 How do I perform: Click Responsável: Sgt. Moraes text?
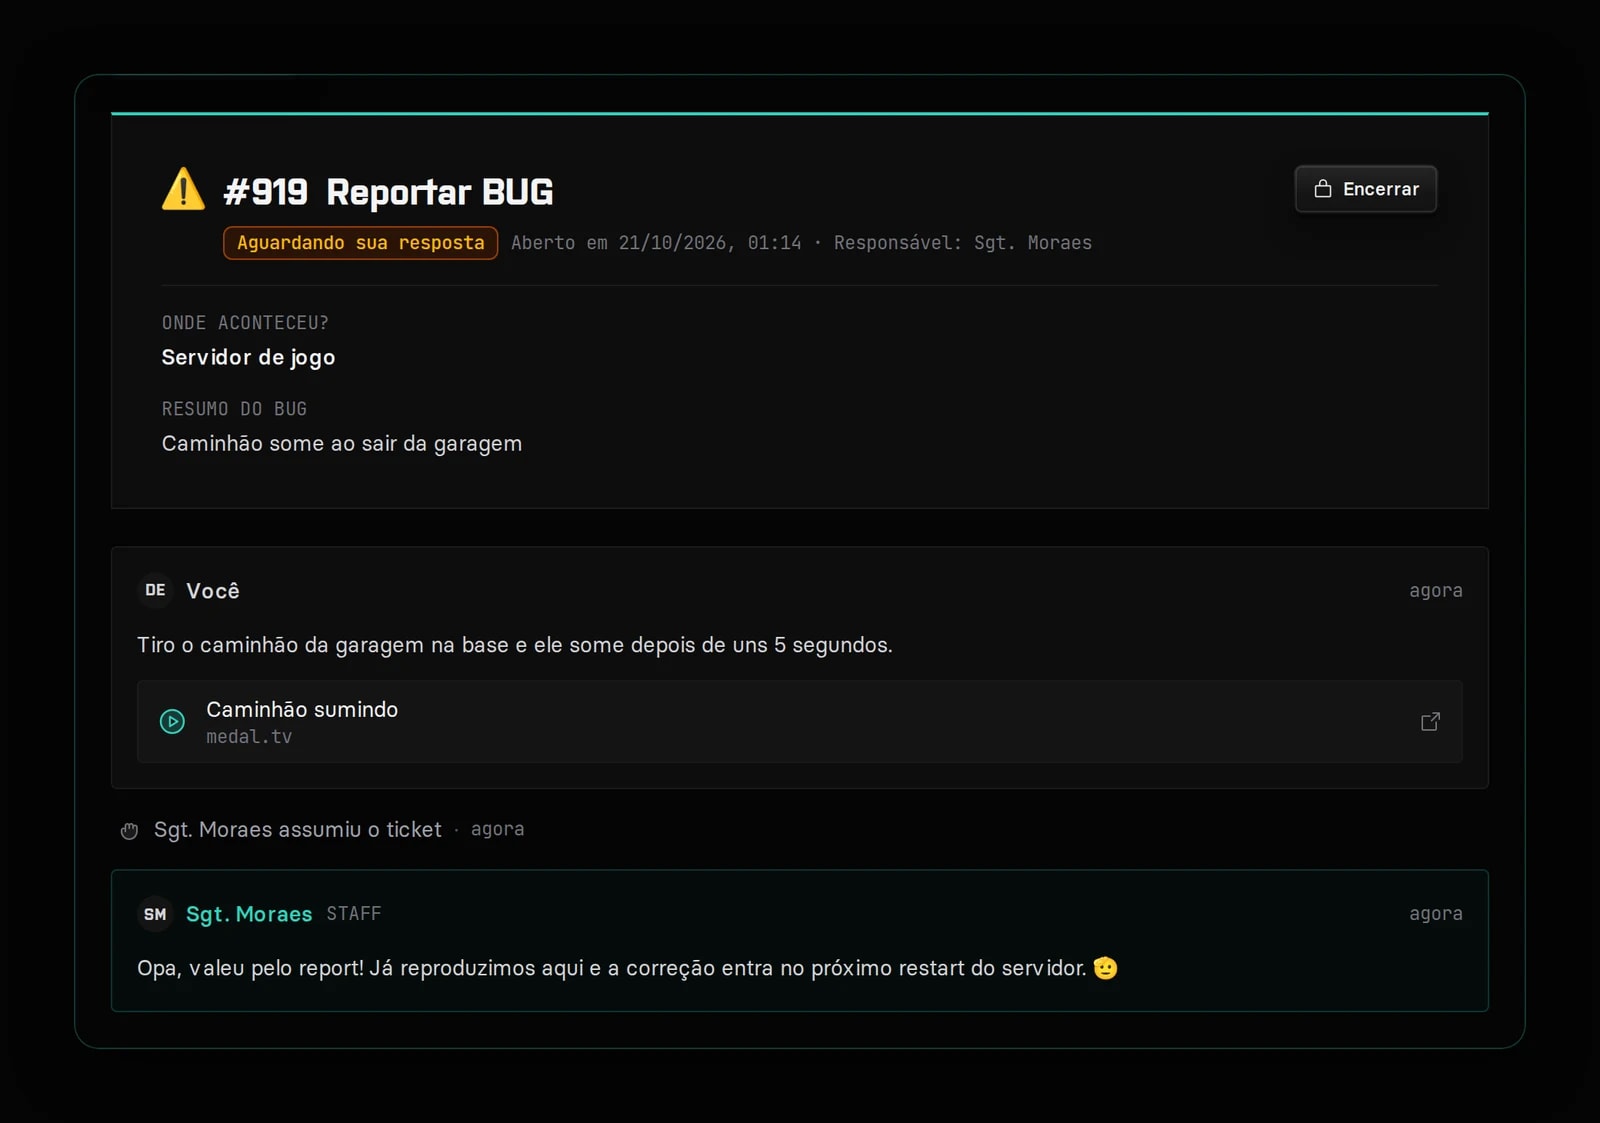[963, 243]
